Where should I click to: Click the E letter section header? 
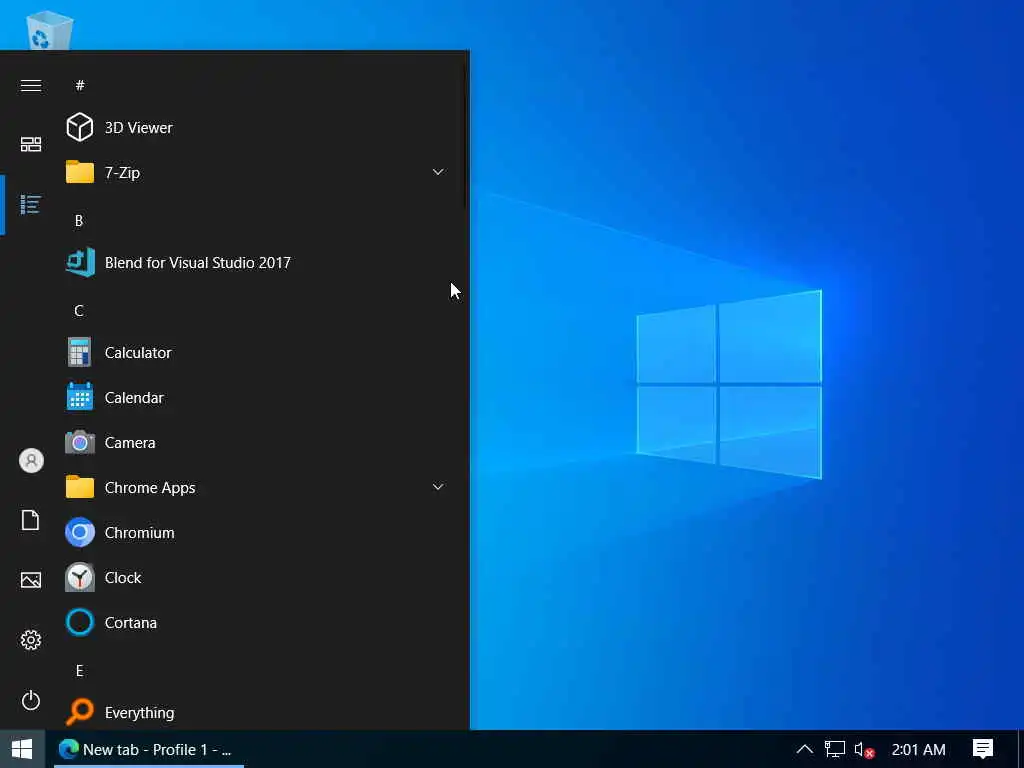coord(79,671)
